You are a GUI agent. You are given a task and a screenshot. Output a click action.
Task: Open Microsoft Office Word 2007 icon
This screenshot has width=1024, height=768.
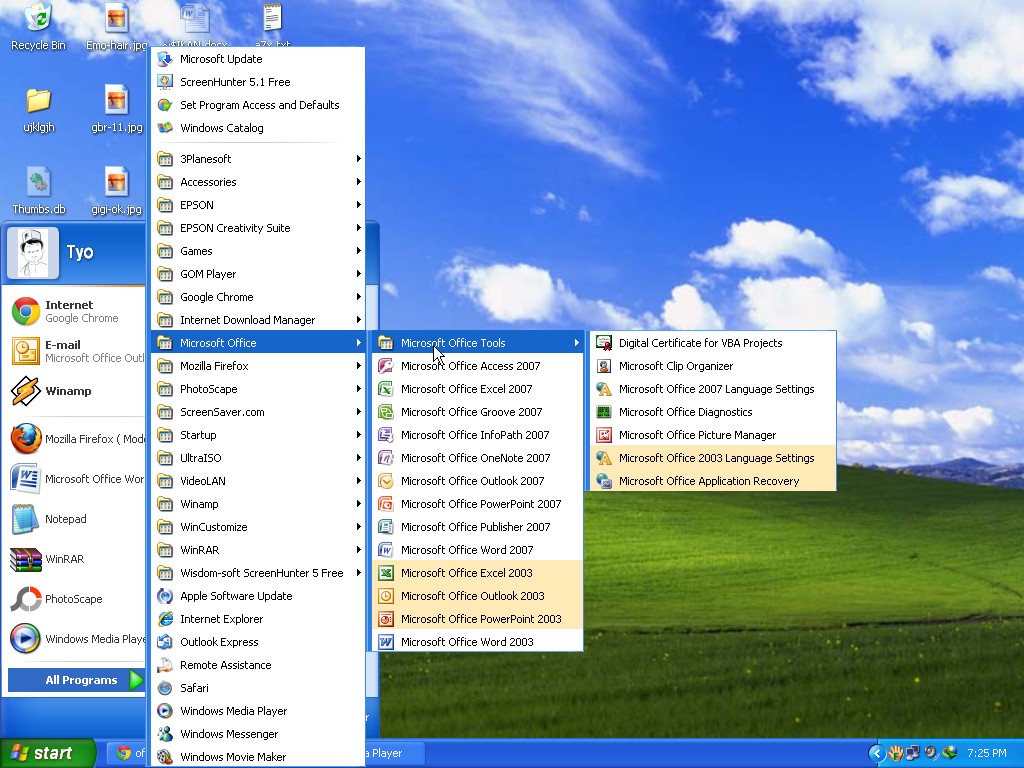click(386, 550)
